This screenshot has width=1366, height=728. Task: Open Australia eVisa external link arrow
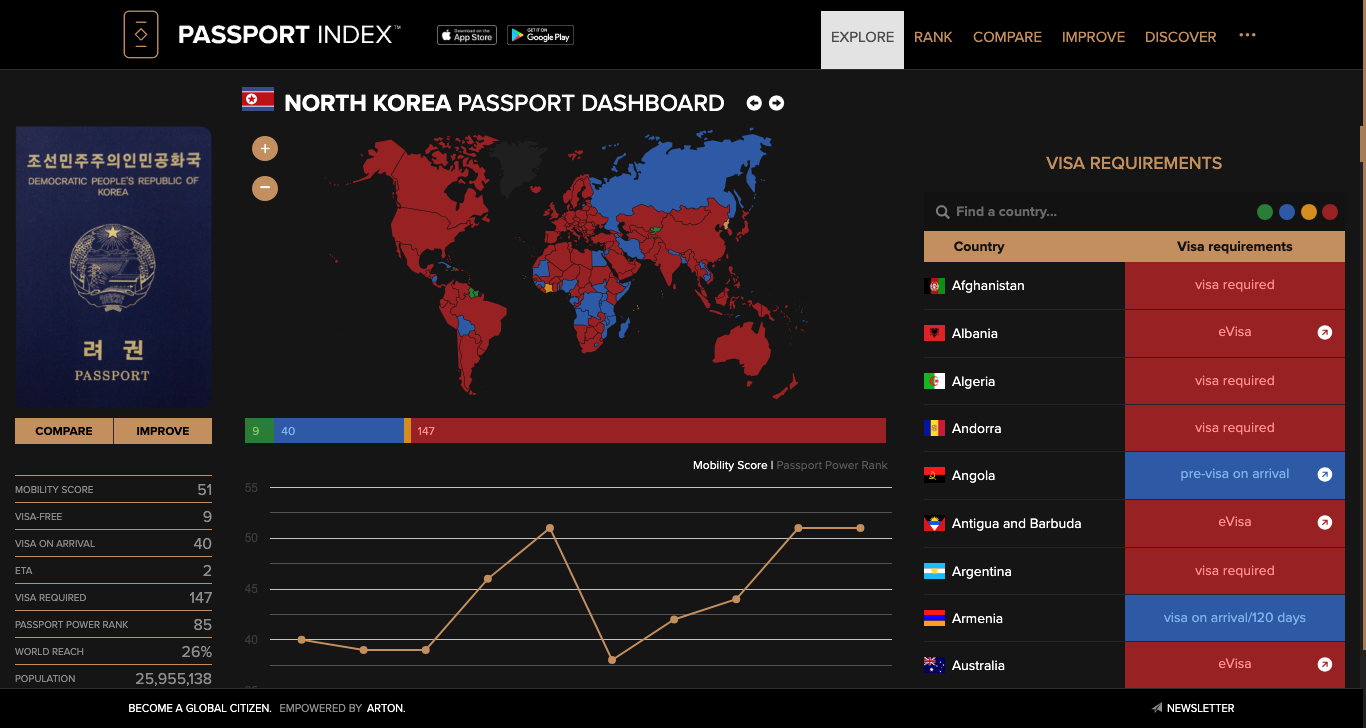click(x=1325, y=664)
